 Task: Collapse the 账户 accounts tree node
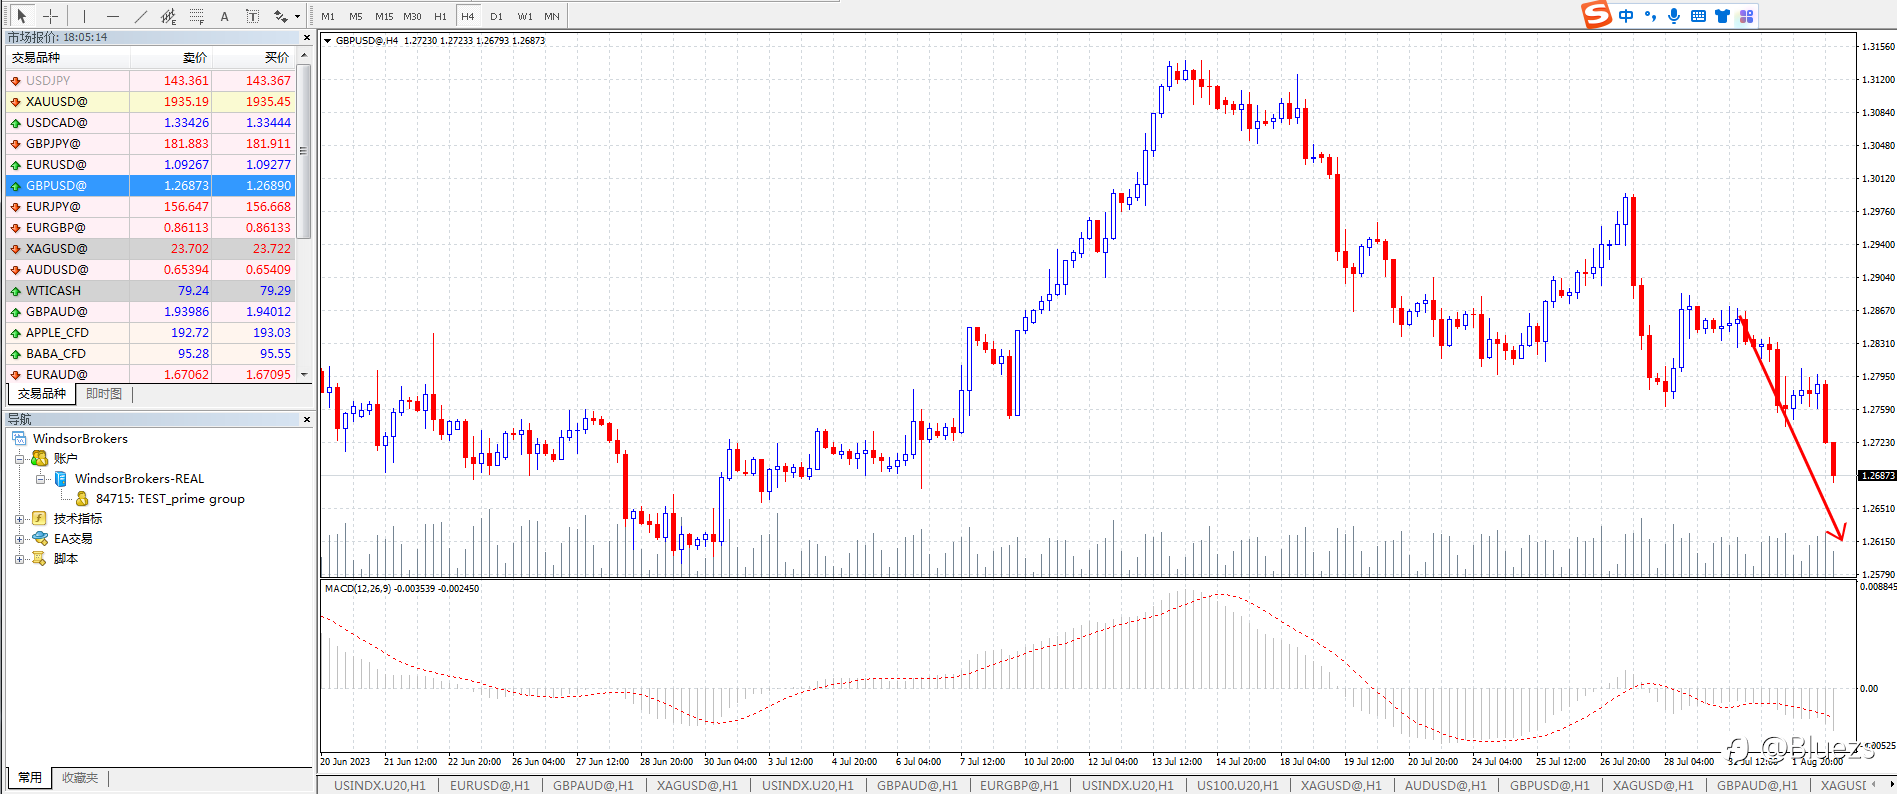[19, 459]
